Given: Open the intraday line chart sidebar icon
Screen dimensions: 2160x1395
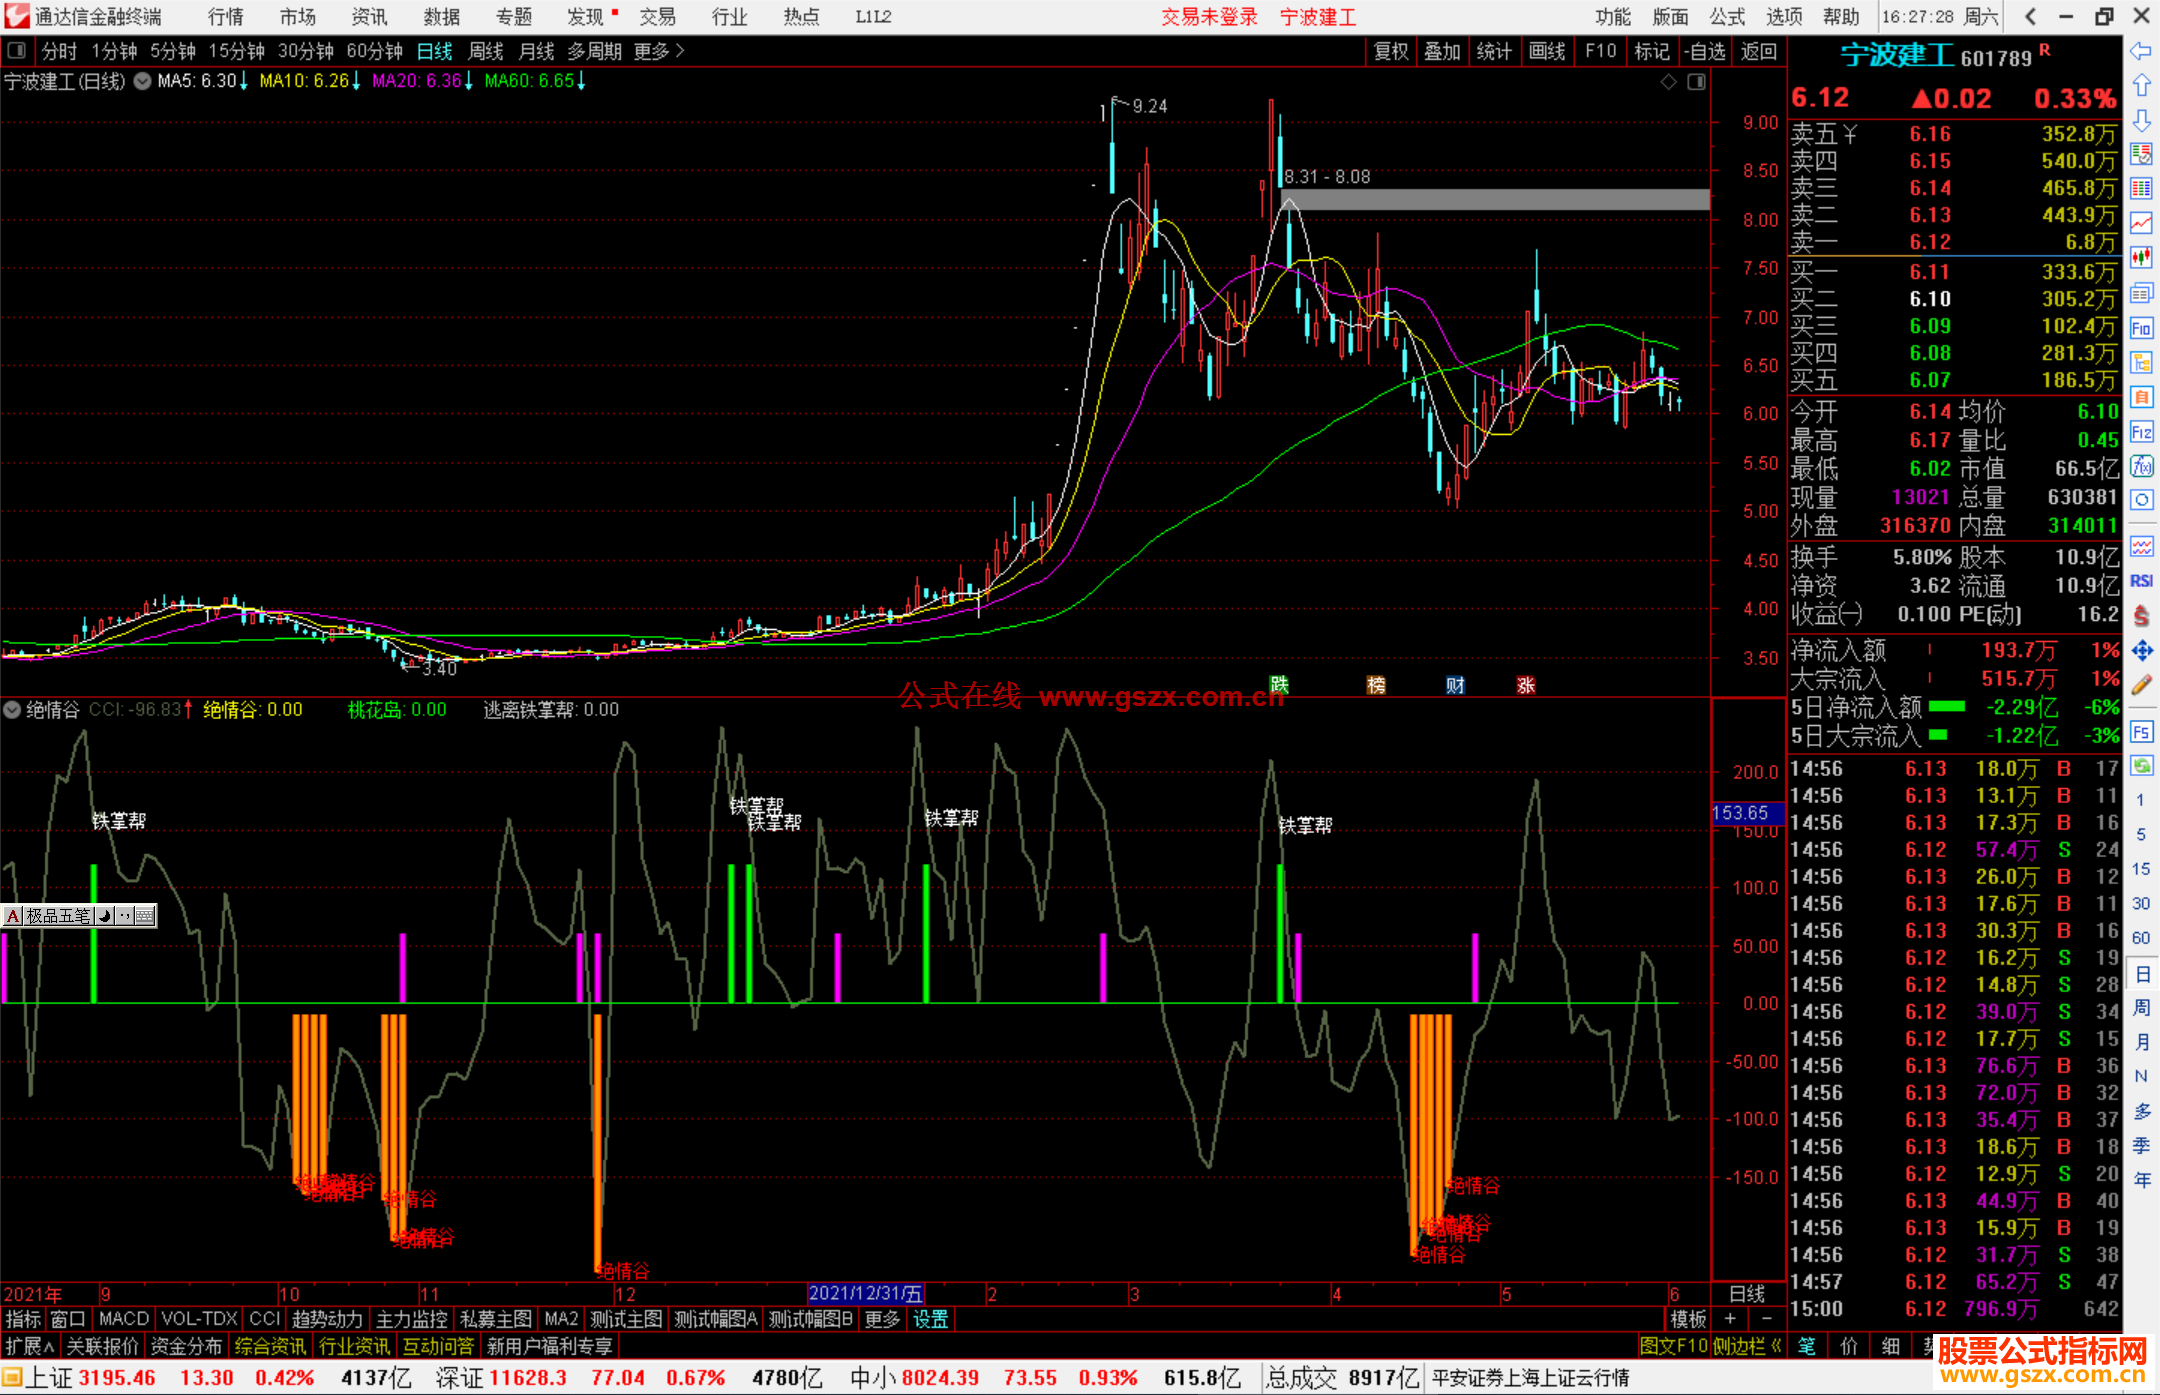Looking at the screenshot, I should [x=2141, y=223].
